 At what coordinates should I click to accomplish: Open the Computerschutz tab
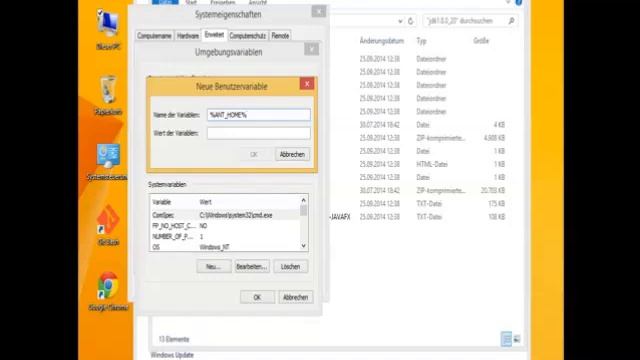coord(248,36)
